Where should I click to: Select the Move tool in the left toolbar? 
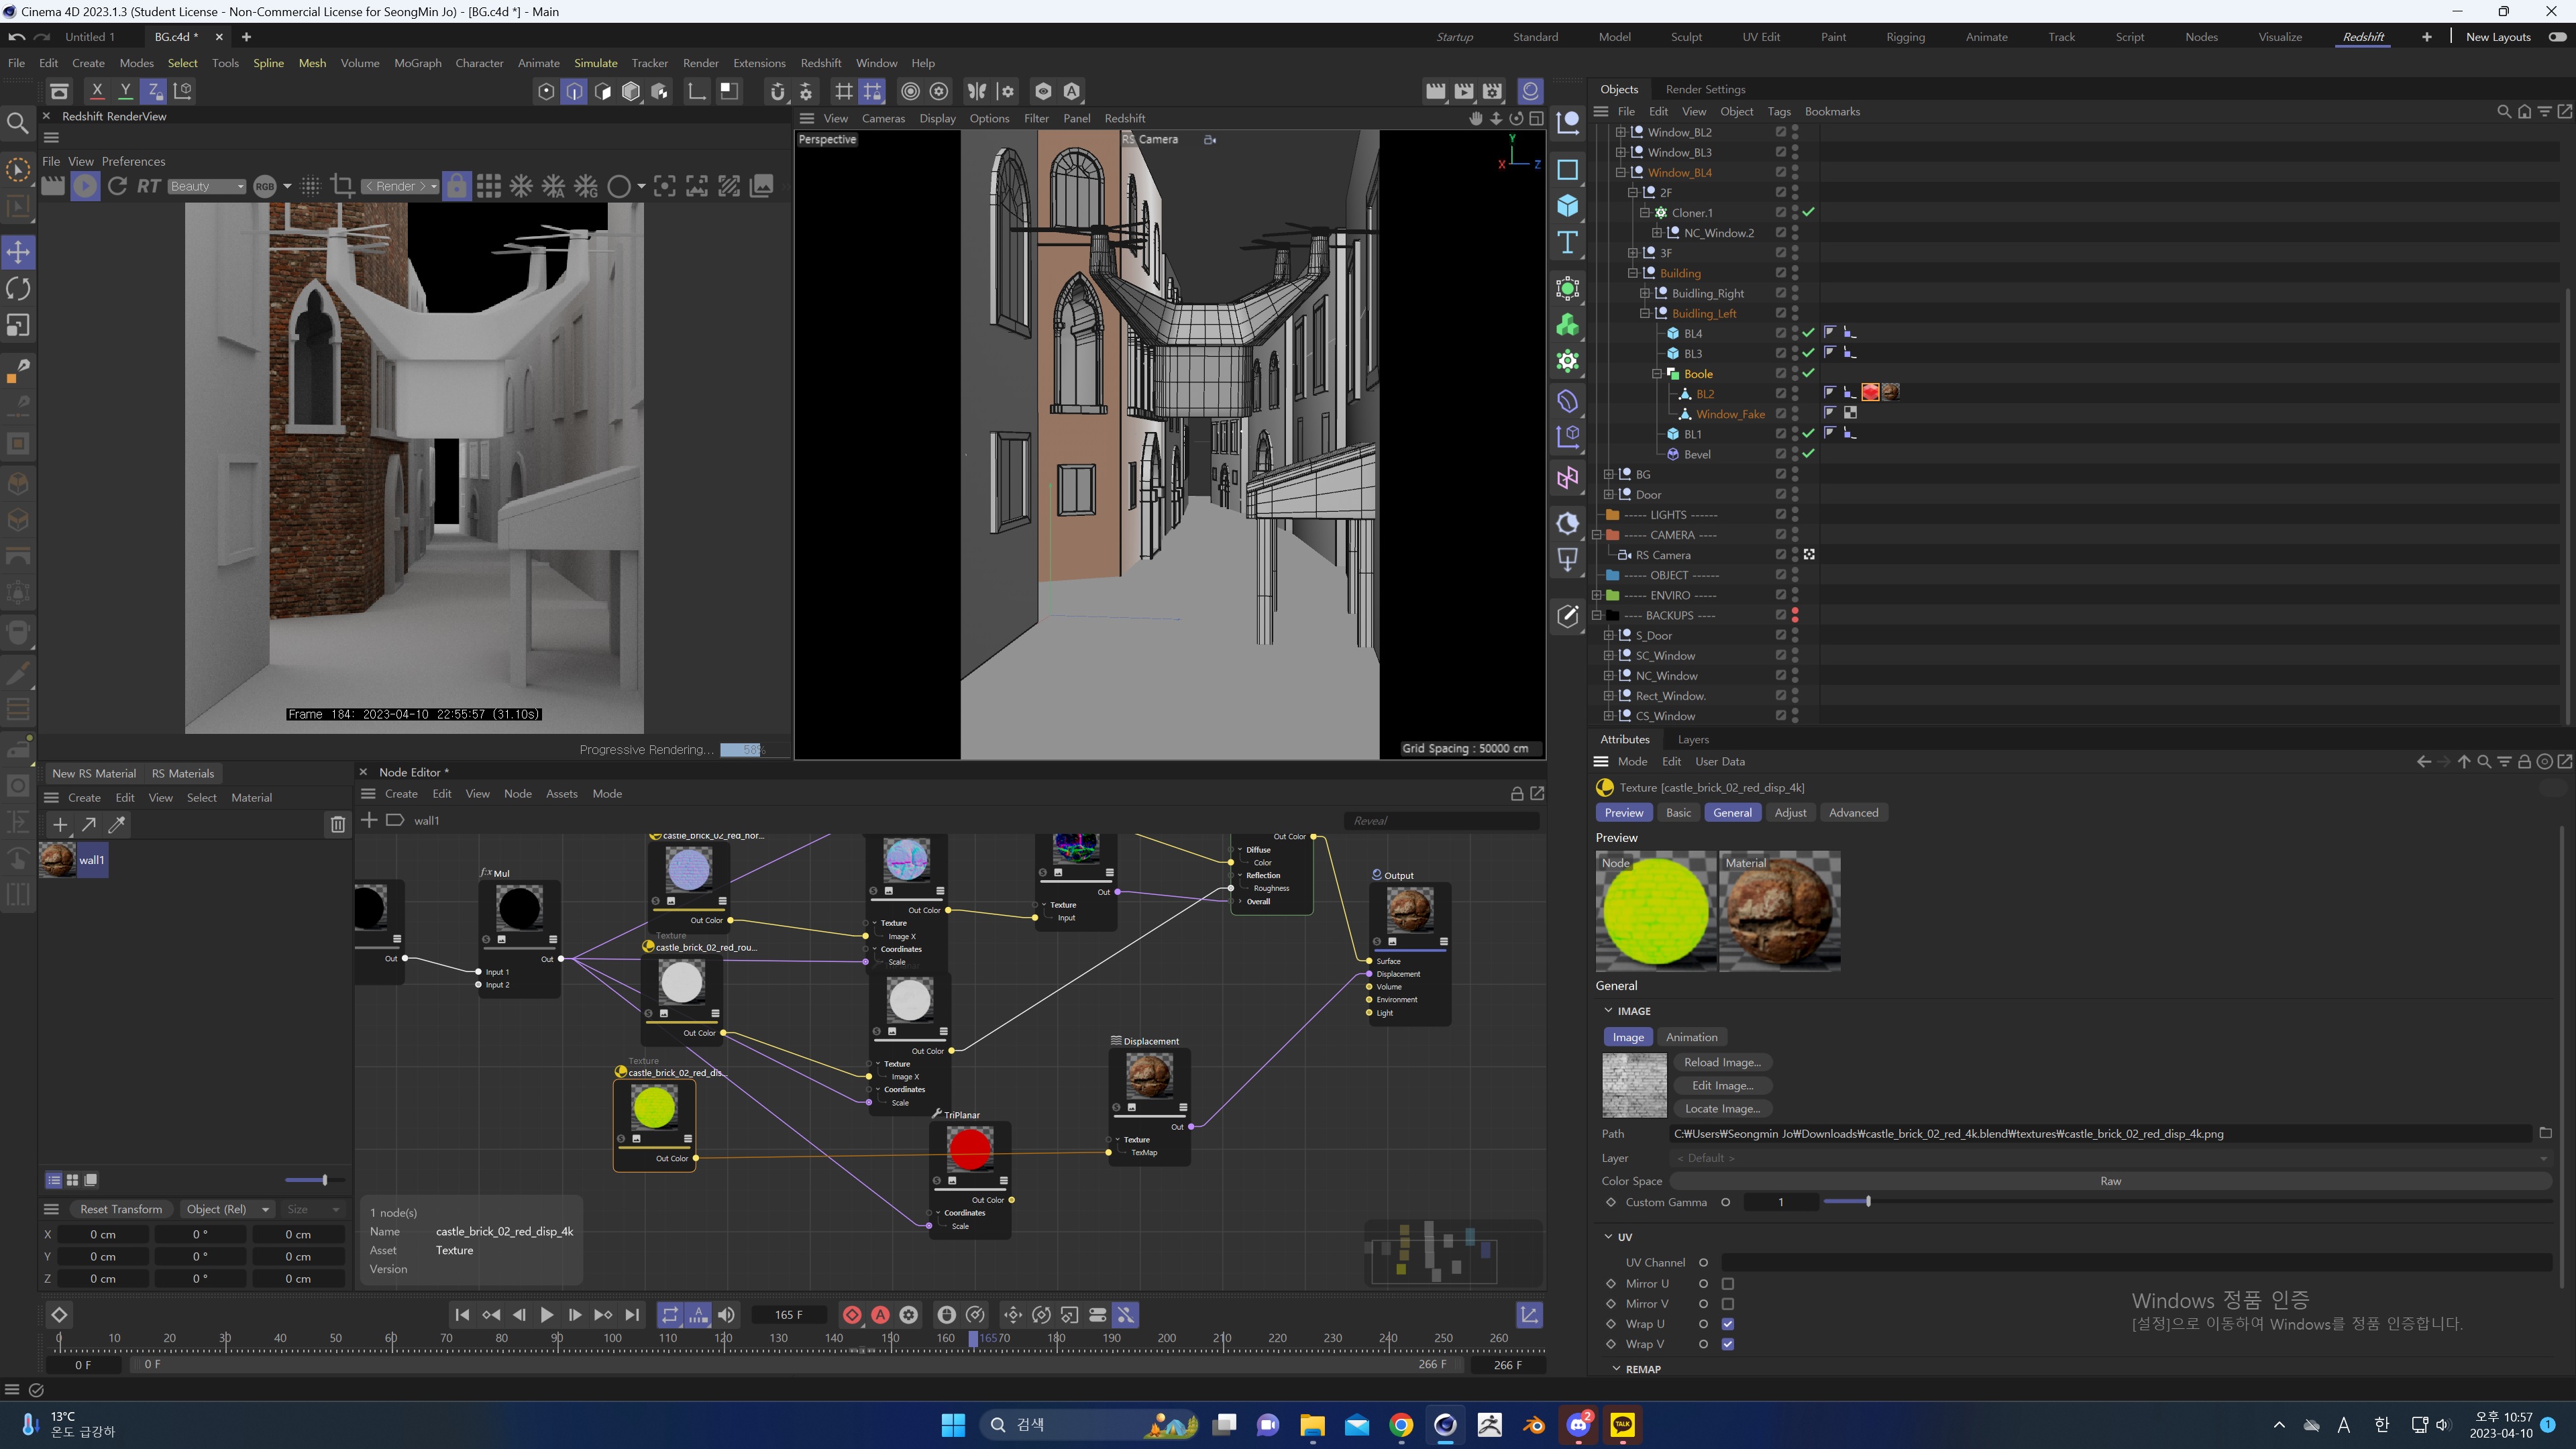coord(18,252)
